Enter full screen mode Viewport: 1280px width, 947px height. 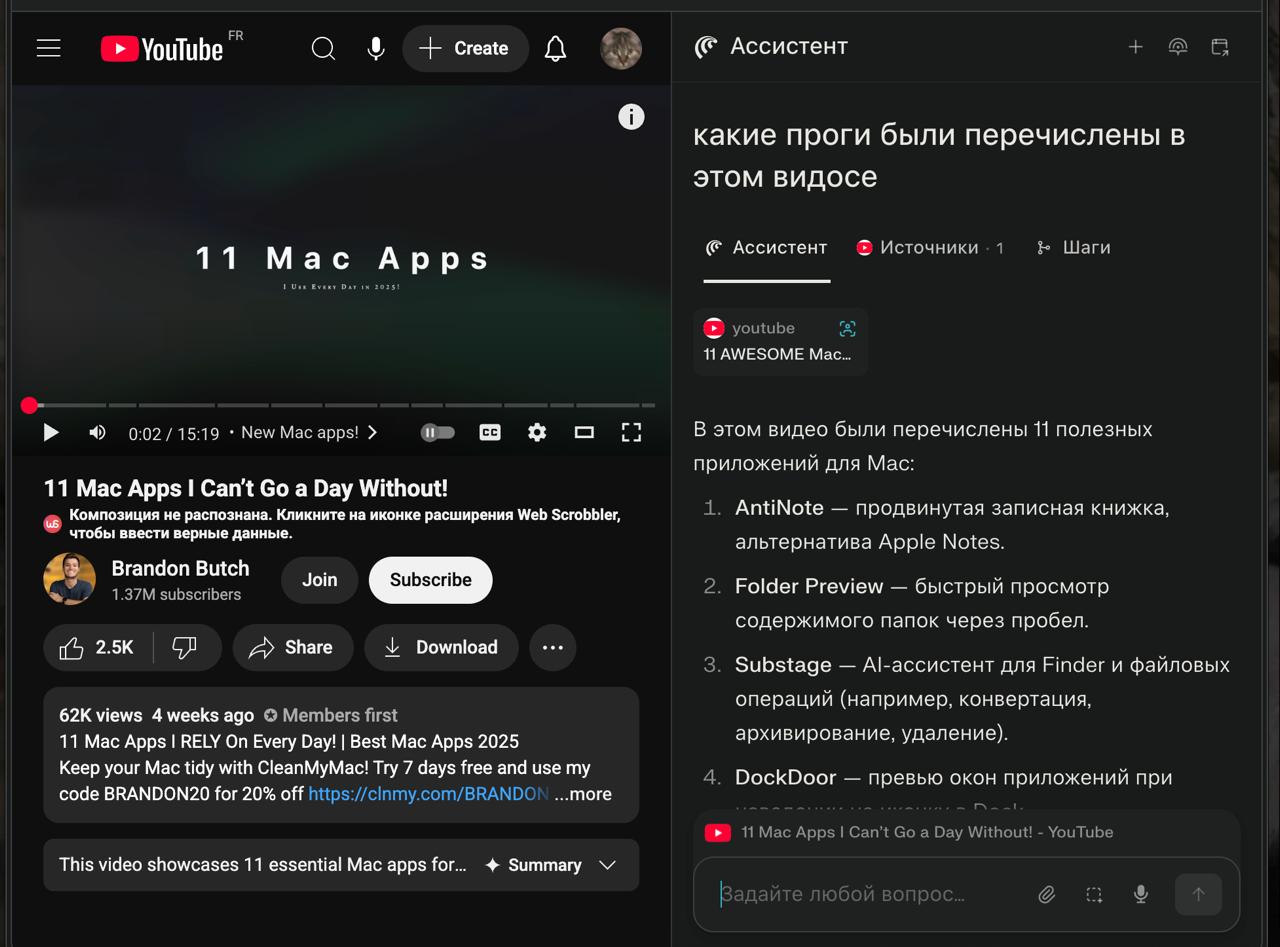[x=631, y=432]
